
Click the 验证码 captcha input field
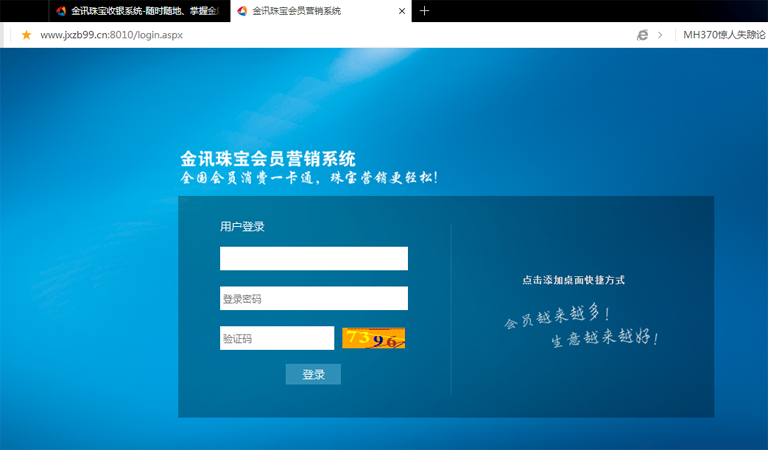coord(276,338)
